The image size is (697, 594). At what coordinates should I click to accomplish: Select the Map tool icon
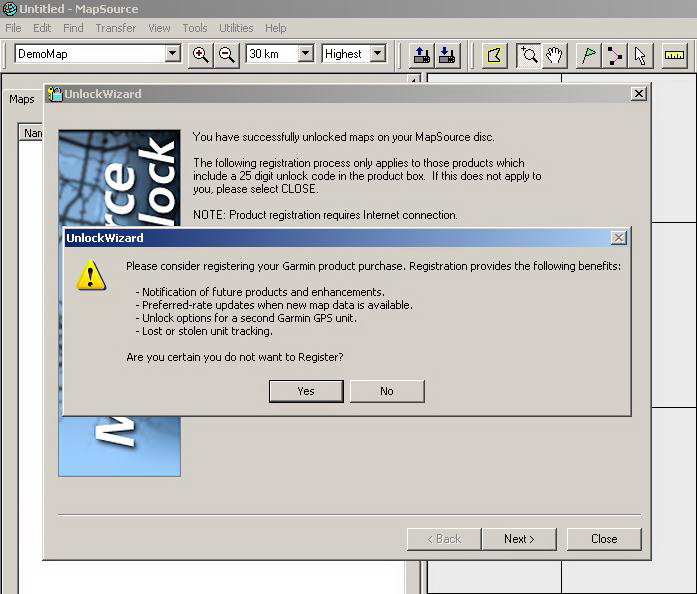[x=494, y=55]
